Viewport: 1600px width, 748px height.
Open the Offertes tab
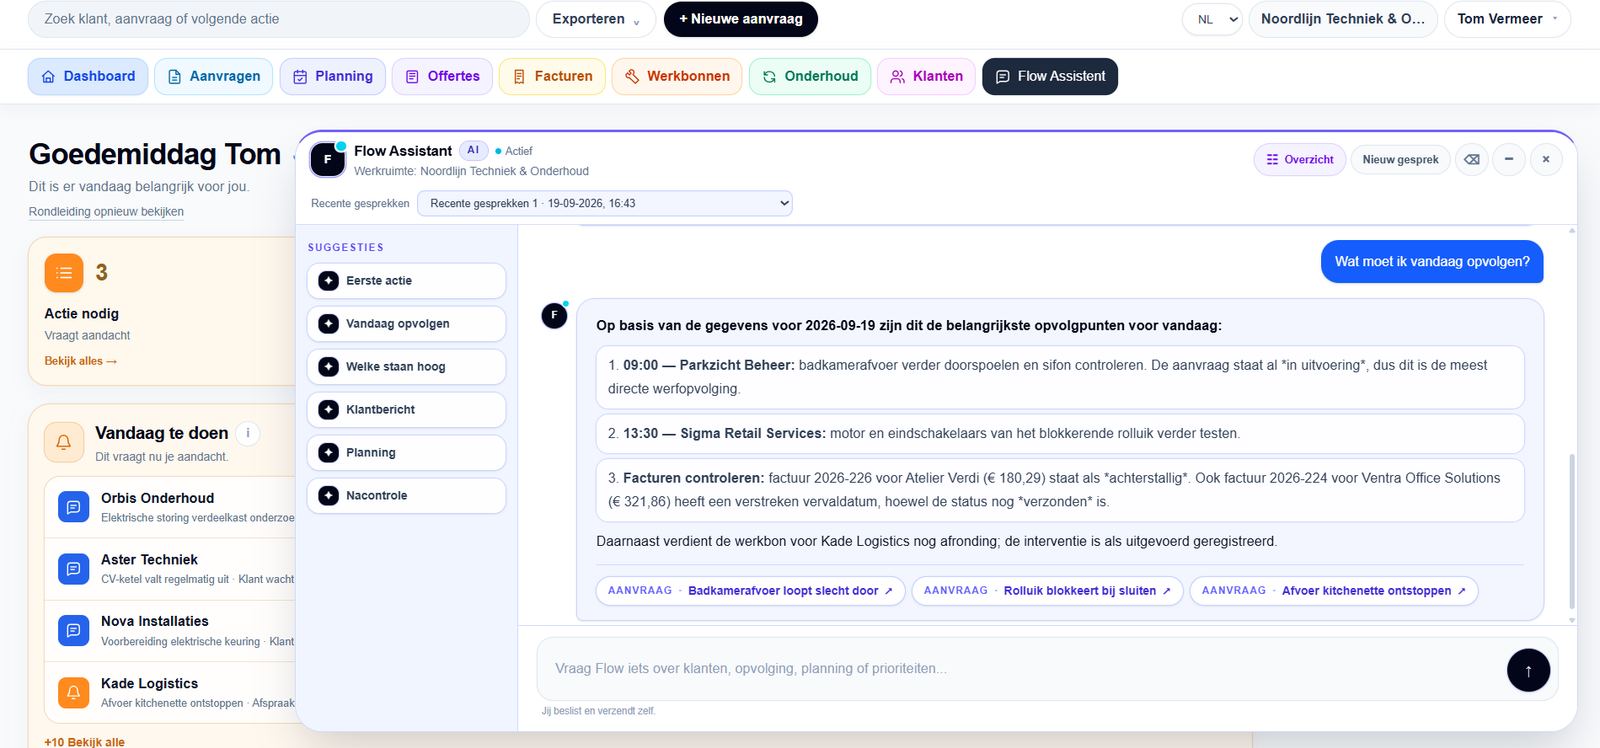pos(442,76)
